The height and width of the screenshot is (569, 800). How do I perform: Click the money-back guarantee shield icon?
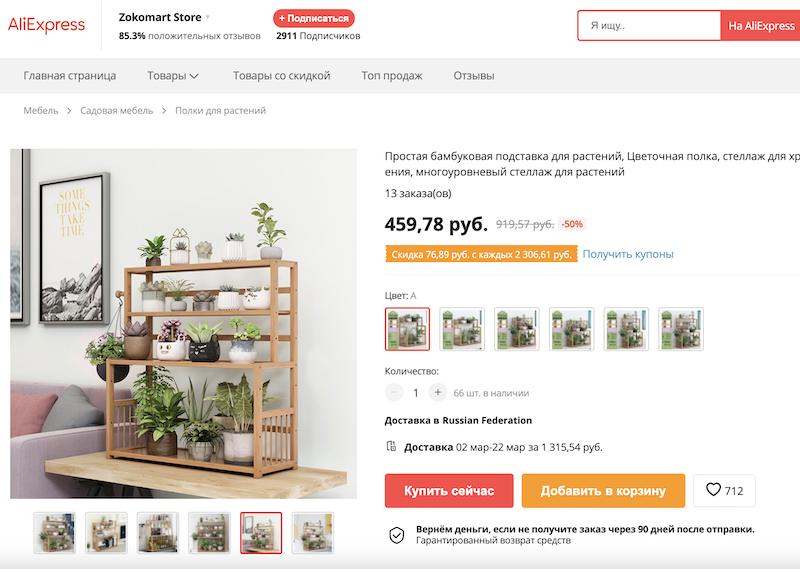click(397, 534)
